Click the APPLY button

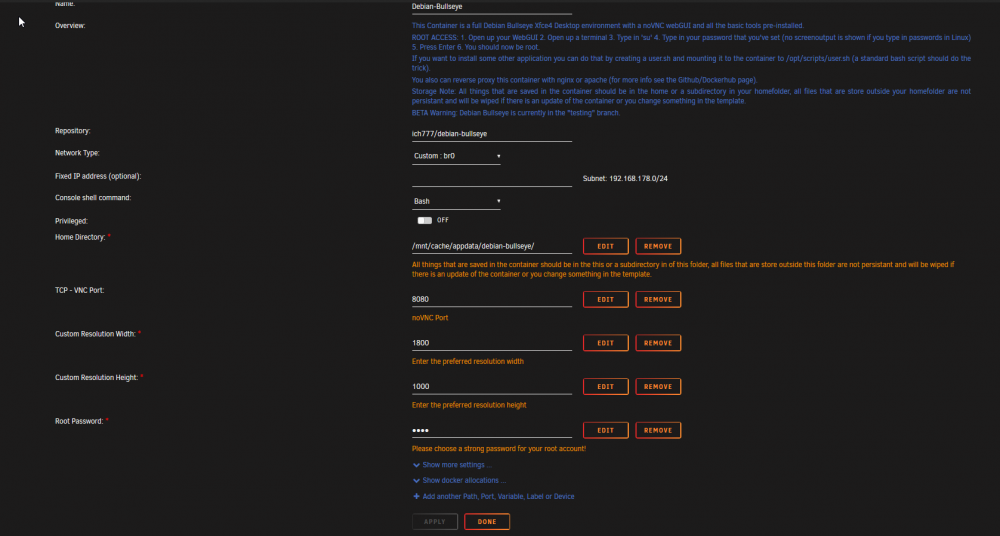click(x=435, y=521)
